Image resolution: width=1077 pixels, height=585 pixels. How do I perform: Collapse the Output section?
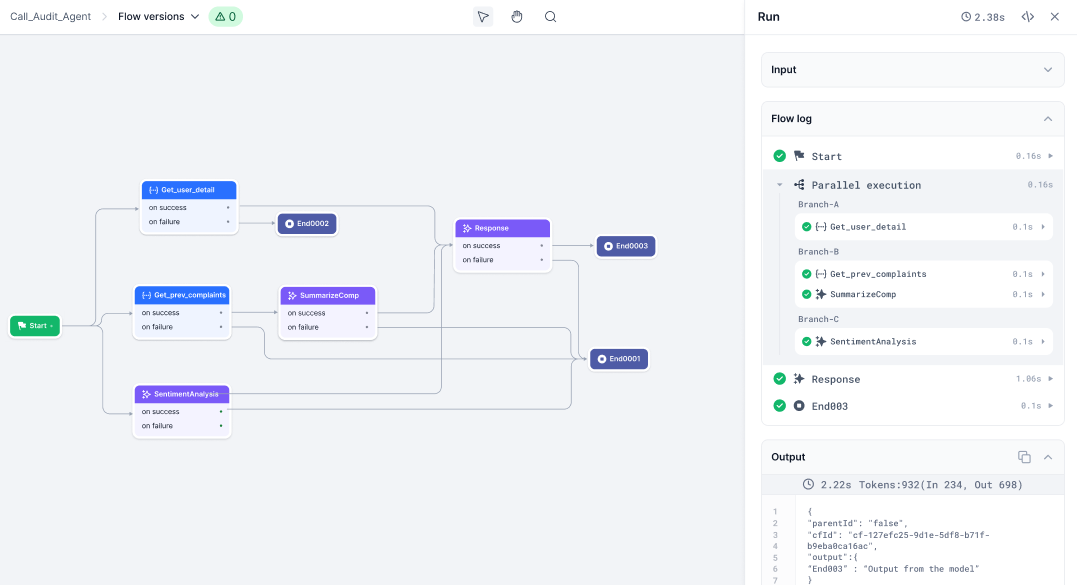(1047, 457)
